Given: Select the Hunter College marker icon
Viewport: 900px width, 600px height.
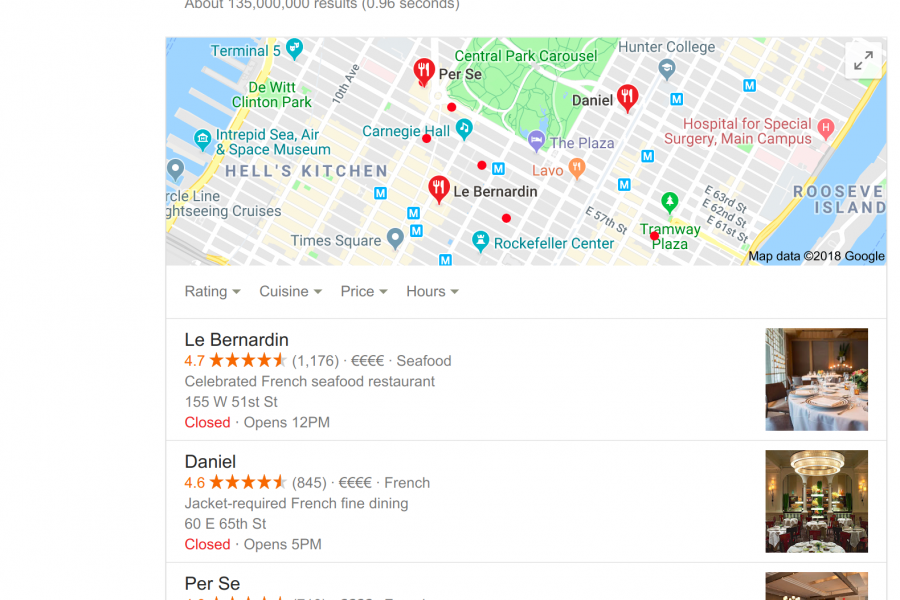Looking at the screenshot, I should click(666, 69).
